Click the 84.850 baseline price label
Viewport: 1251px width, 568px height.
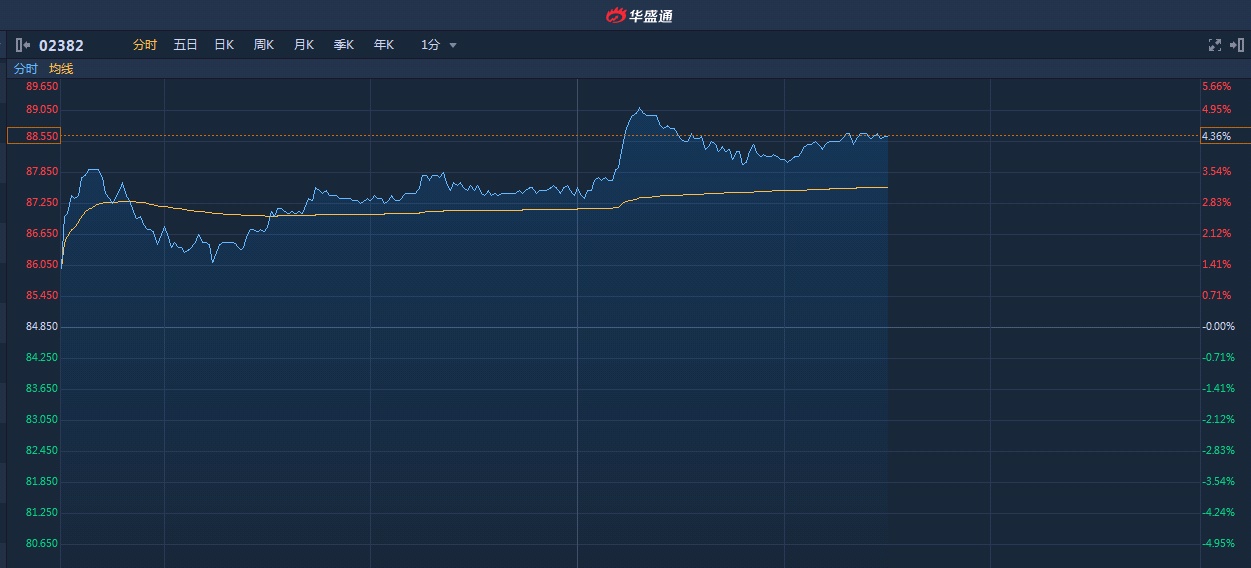click(42, 327)
